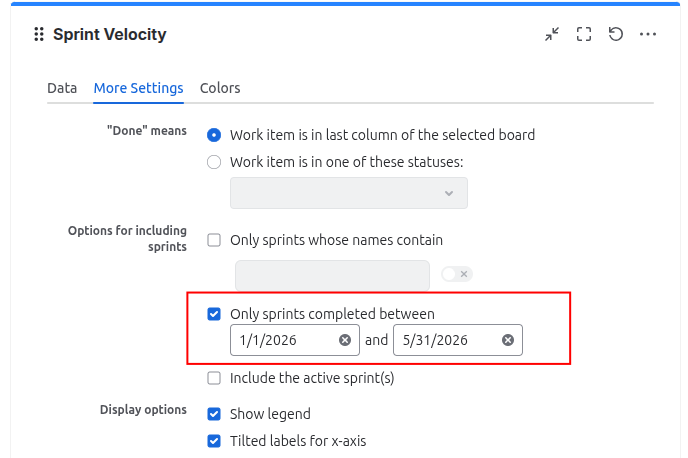The image size is (688, 458).
Task: Grab the drag handle beside Sprint Velocity
Action: (39, 34)
